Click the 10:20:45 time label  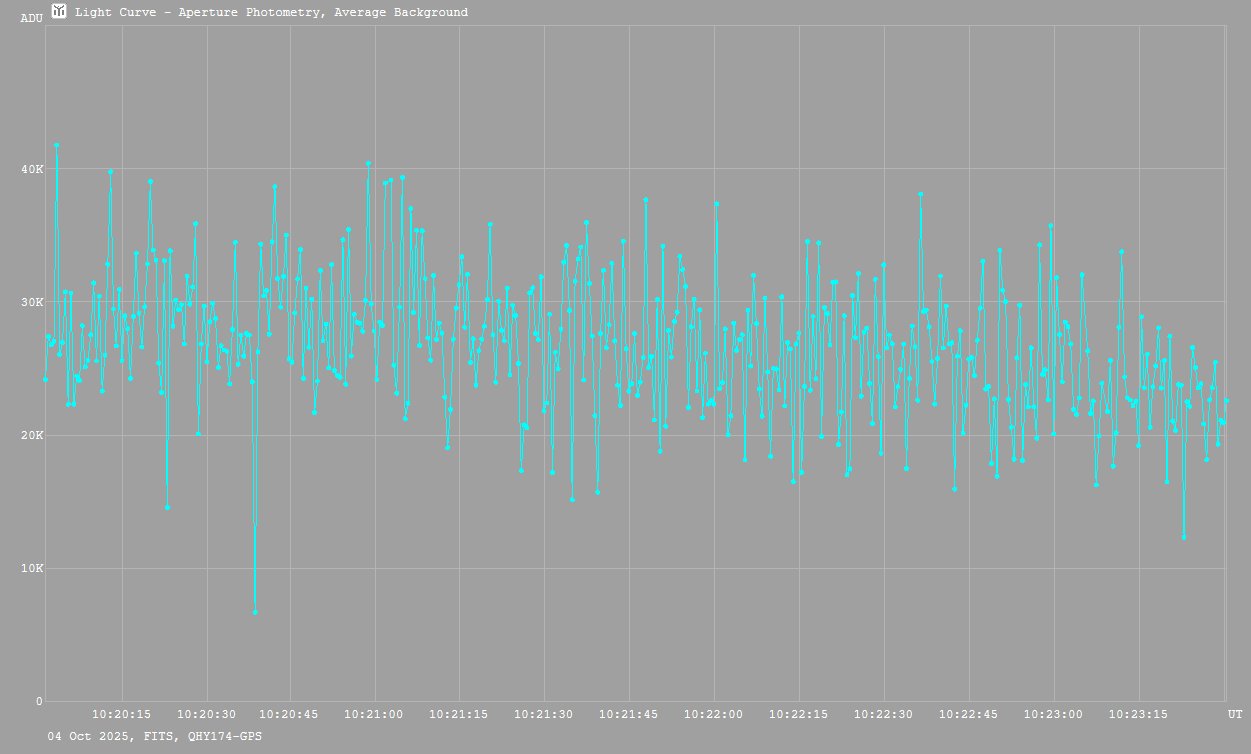point(291,715)
